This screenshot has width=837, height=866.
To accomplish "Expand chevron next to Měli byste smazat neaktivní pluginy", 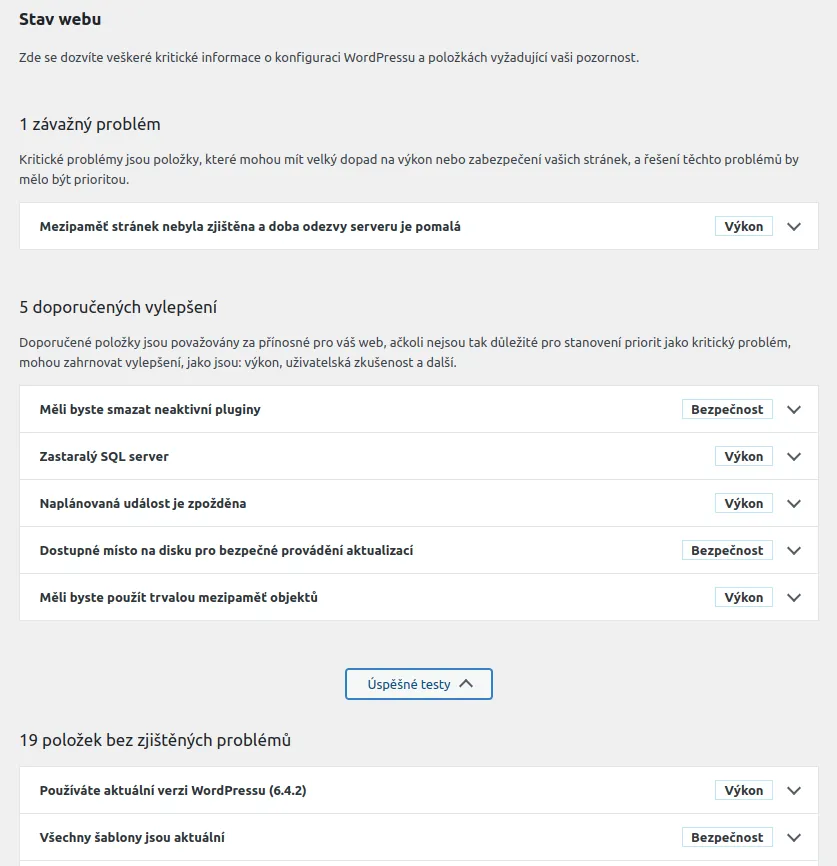I will pyautogui.click(x=794, y=409).
